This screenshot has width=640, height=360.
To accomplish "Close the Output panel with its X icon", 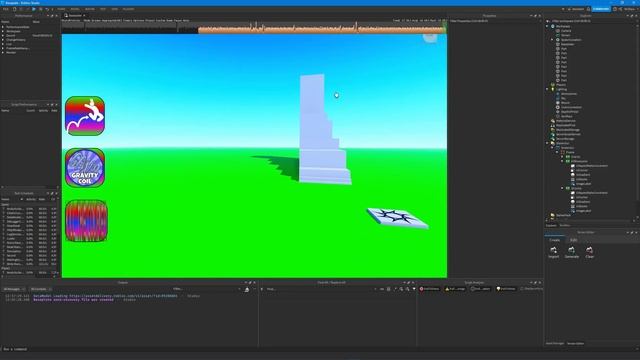I will pyautogui.click(x=255, y=282).
